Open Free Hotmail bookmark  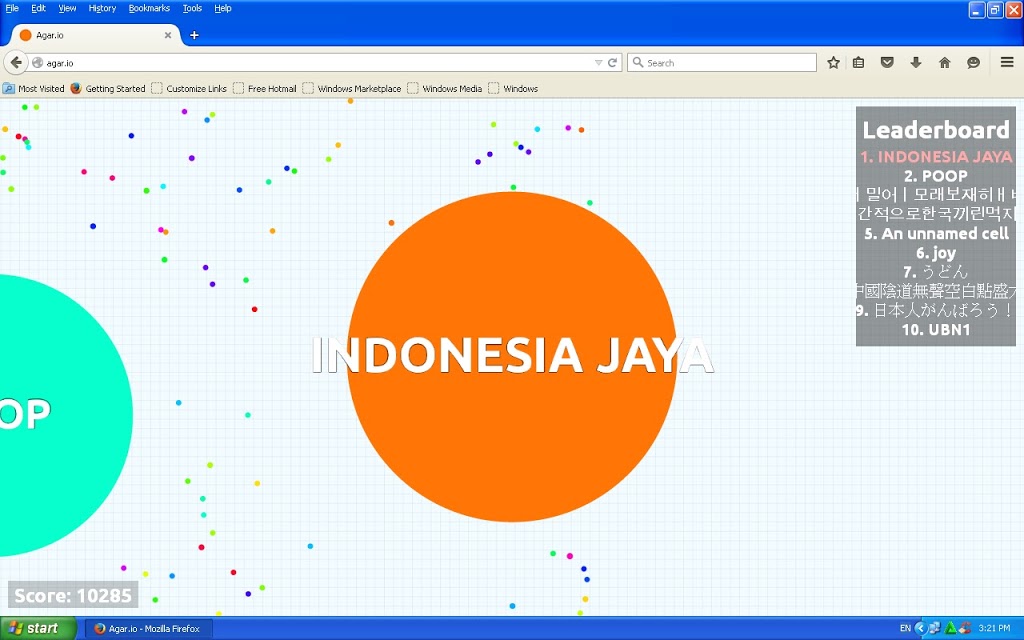tap(264, 89)
